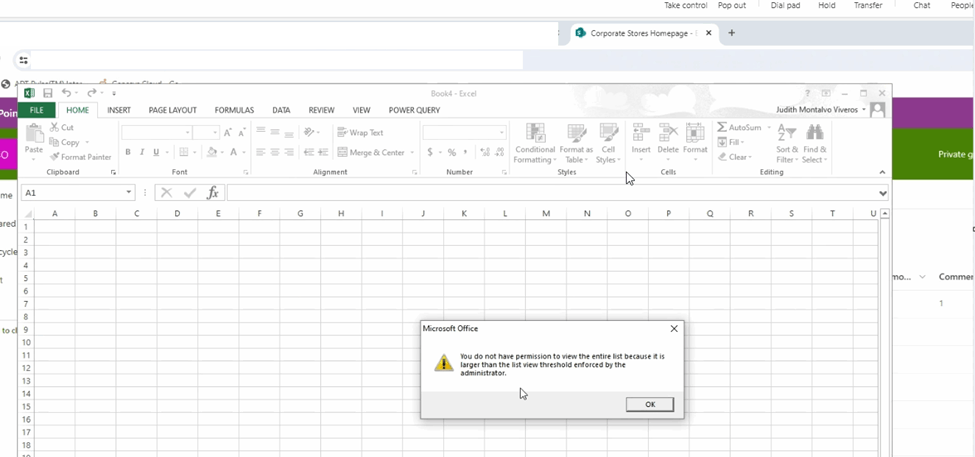975x457 pixels.
Task: Open the Merge & Center dropdown arrow
Action: click(x=412, y=152)
